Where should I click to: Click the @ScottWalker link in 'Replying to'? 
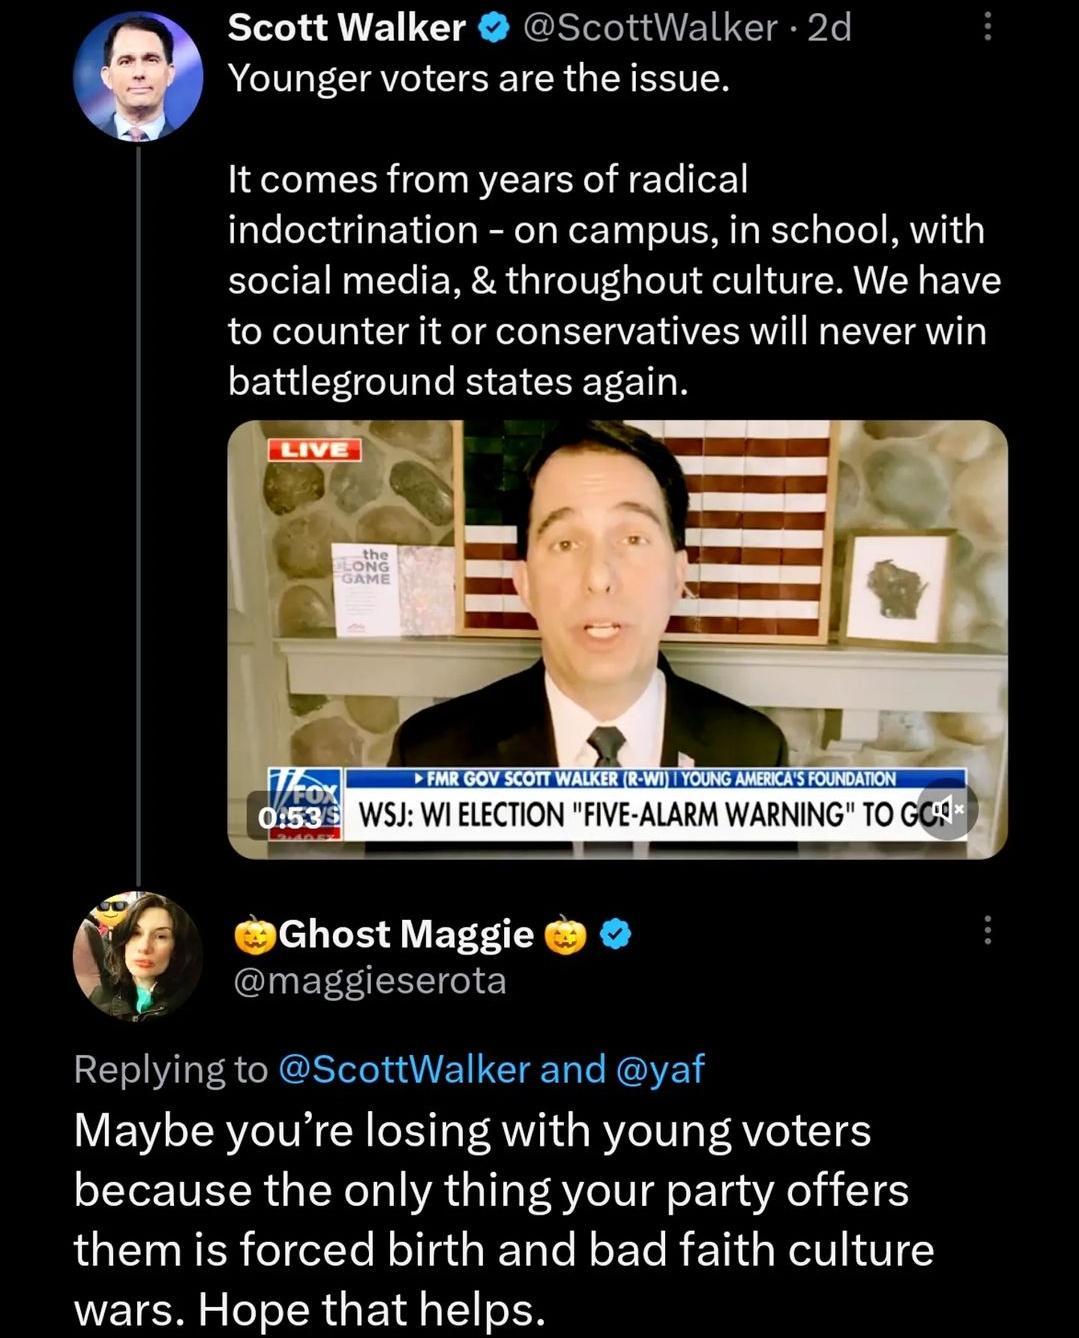click(x=404, y=1068)
